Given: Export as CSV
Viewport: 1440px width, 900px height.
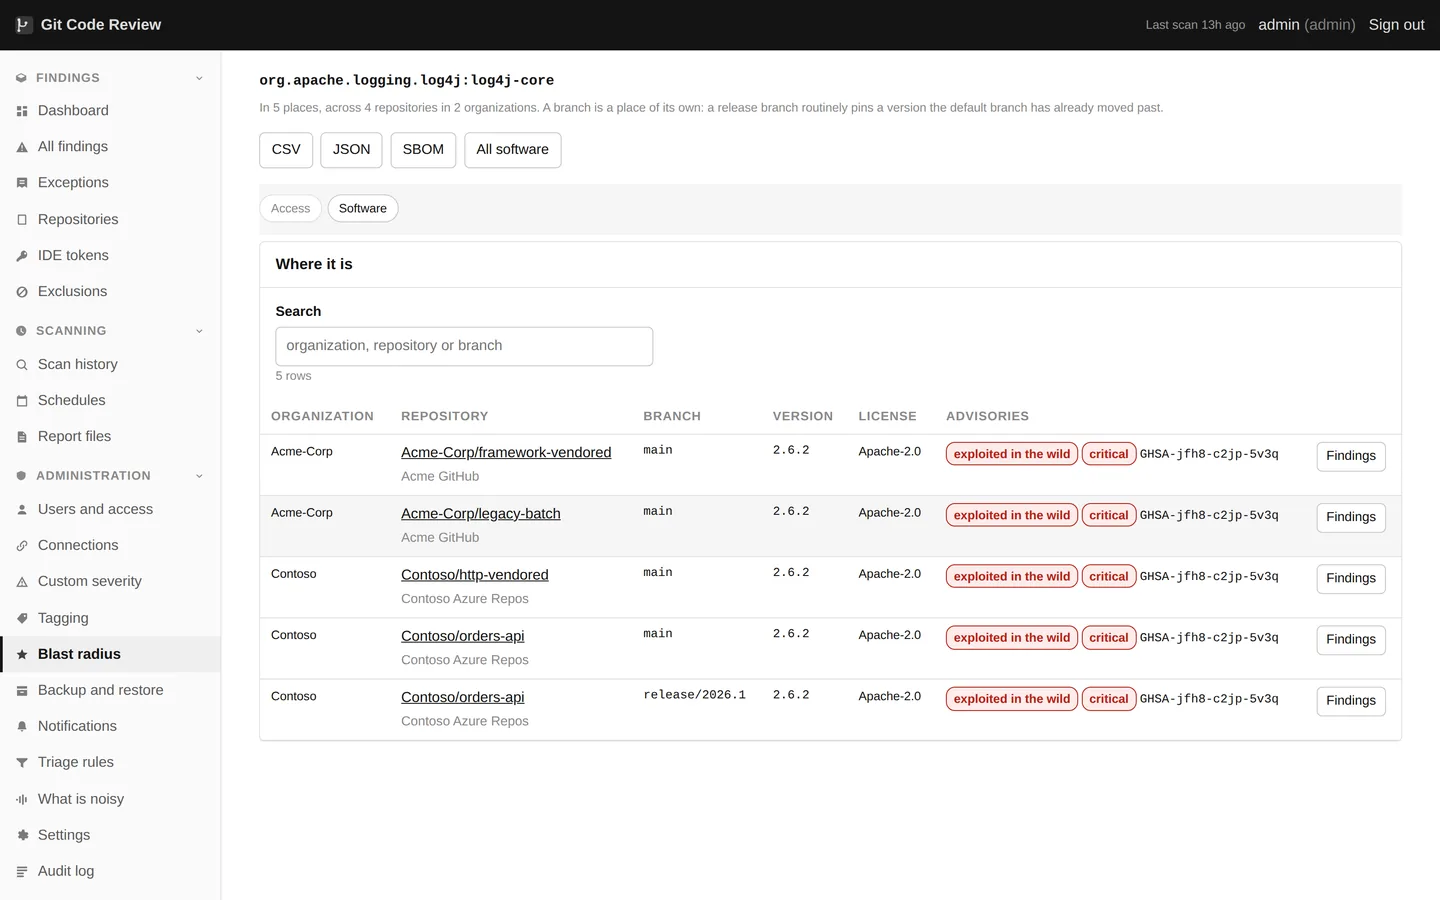Looking at the screenshot, I should tap(286, 150).
